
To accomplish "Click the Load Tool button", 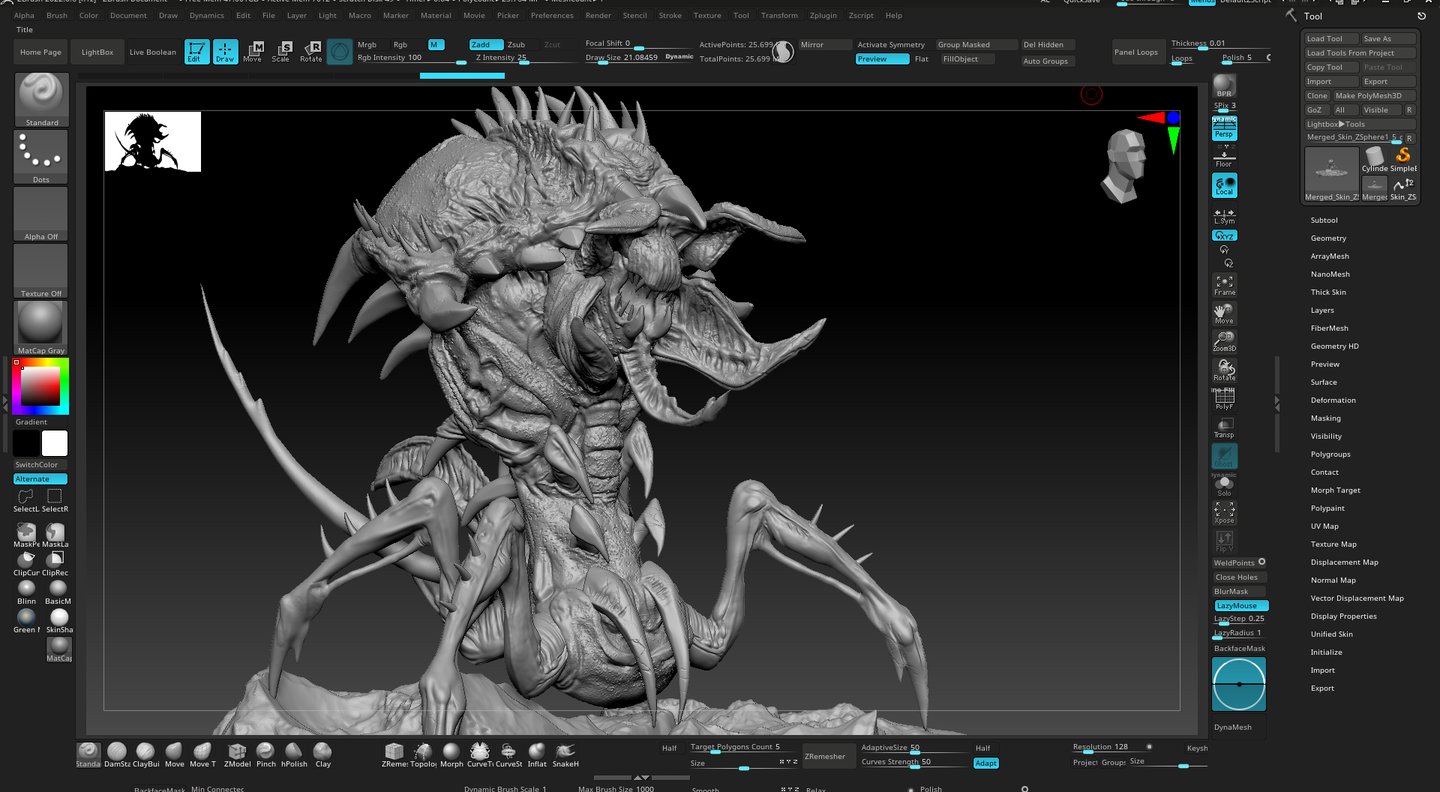I will click(x=1330, y=39).
